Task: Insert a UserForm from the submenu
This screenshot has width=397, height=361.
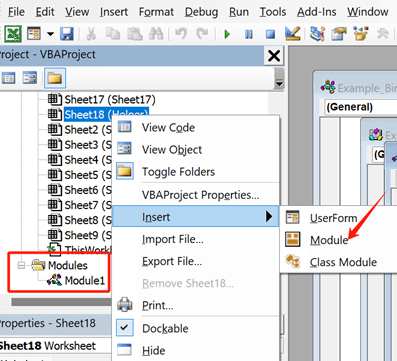Action: coord(339,218)
